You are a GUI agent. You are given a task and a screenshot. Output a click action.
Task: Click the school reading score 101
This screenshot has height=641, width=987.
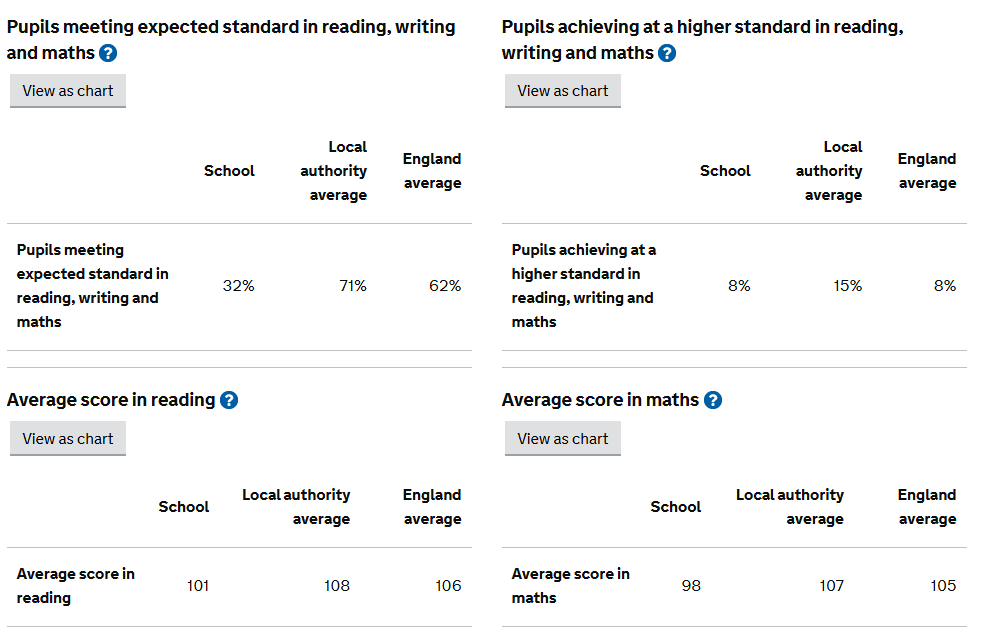pos(198,586)
